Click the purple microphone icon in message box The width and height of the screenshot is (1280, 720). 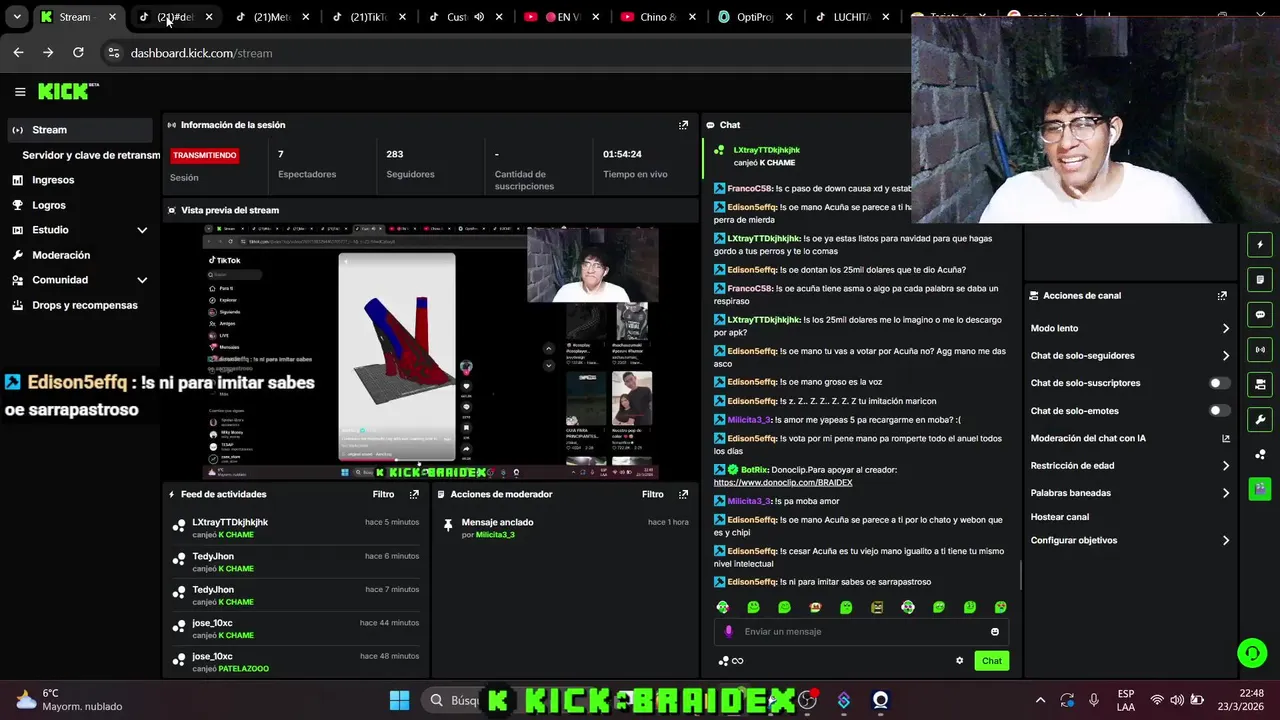728,632
